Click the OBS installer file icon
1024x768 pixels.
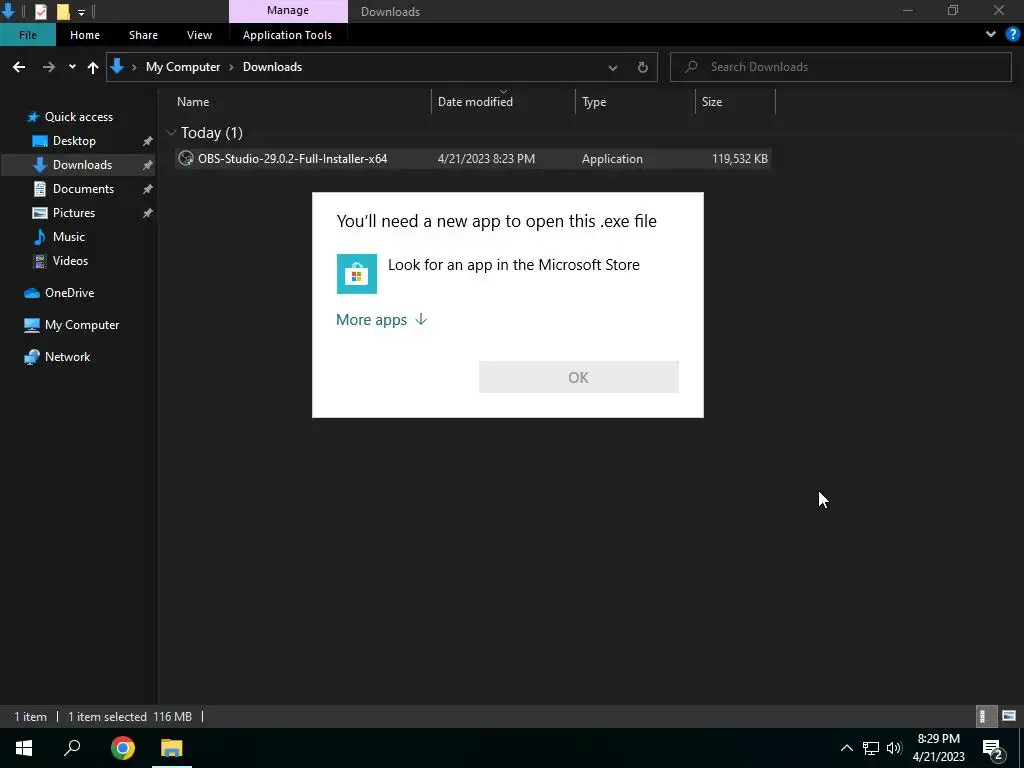tap(186, 159)
